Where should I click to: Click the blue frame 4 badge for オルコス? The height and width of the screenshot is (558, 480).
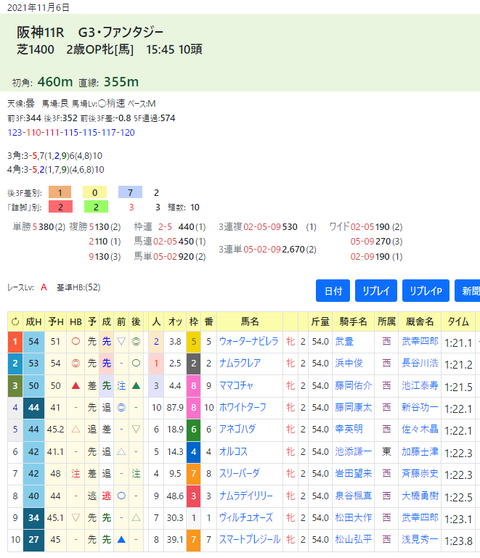(x=194, y=452)
